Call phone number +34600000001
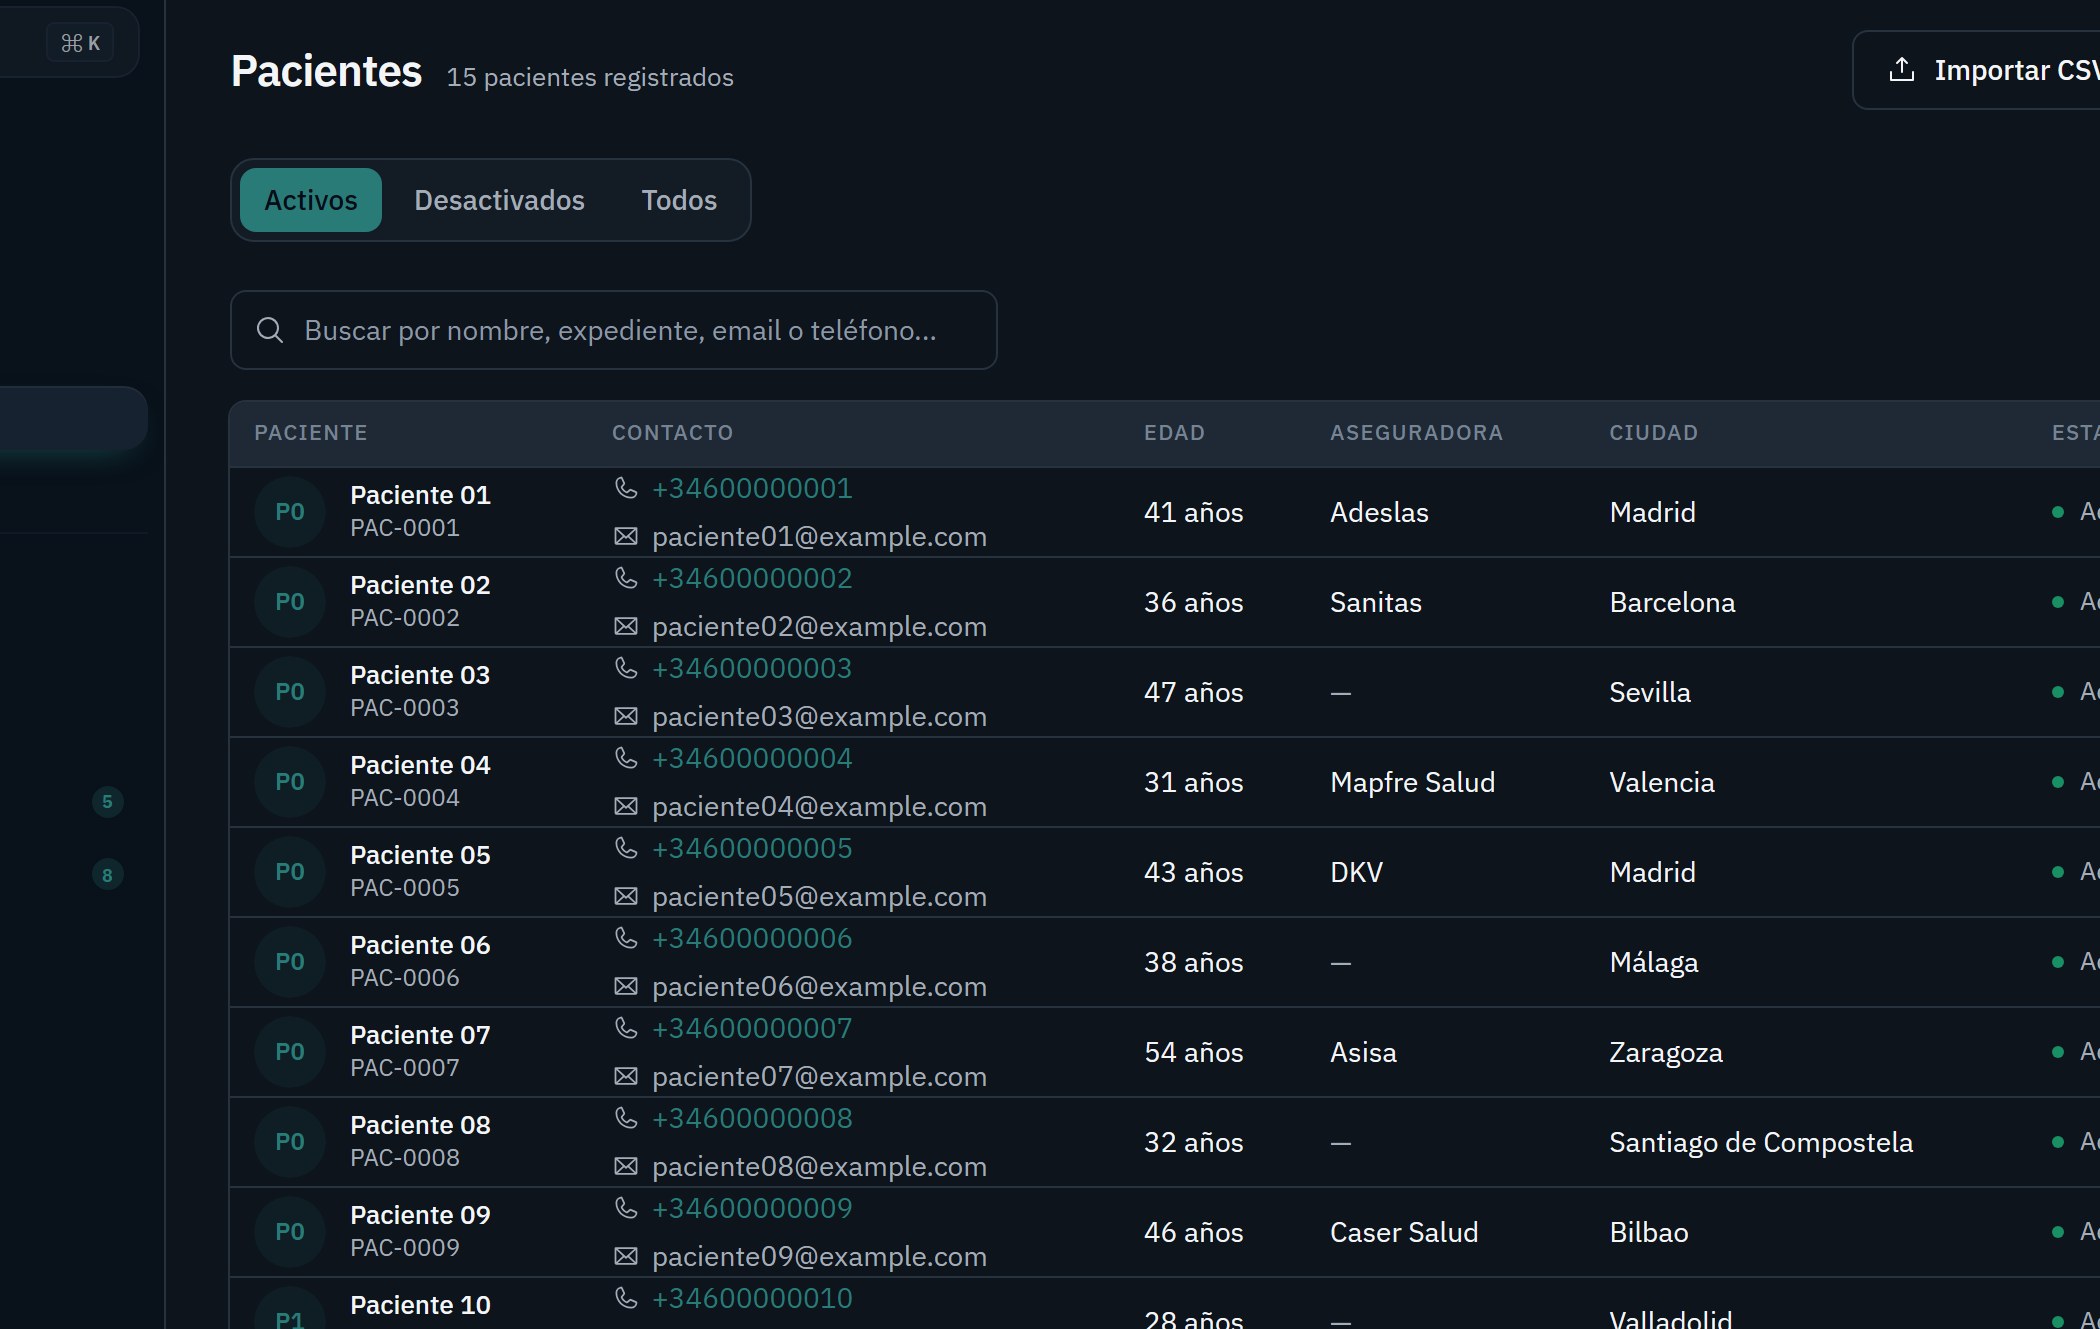 tap(752, 488)
